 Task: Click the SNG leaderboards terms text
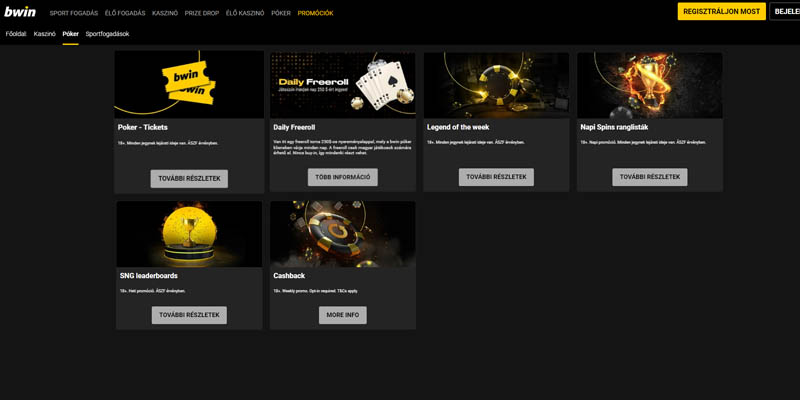pyautogui.click(x=153, y=291)
